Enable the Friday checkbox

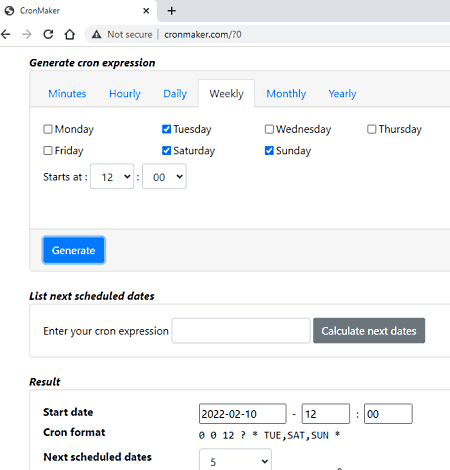(x=48, y=151)
